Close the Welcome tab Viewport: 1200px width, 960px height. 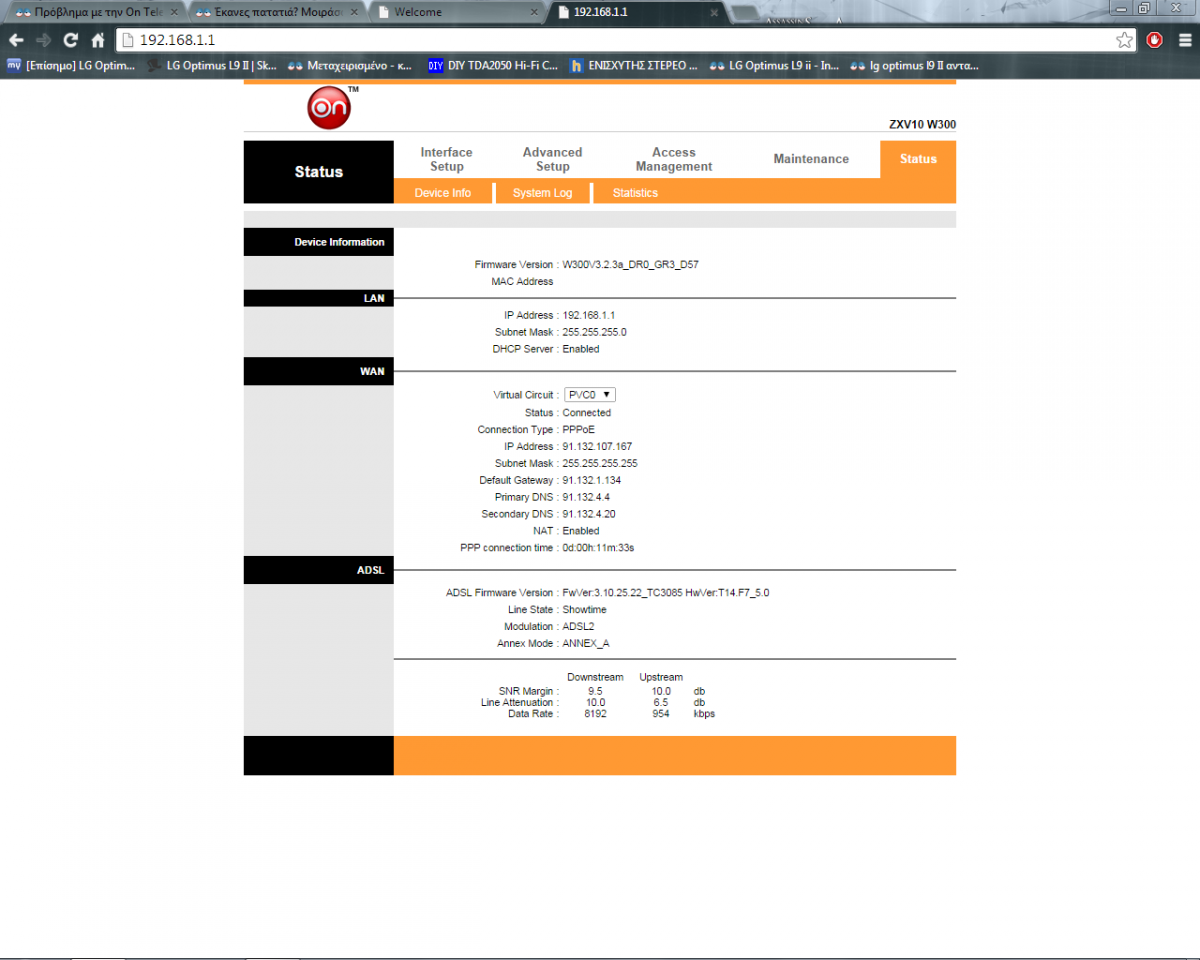pyautogui.click(x=534, y=12)
